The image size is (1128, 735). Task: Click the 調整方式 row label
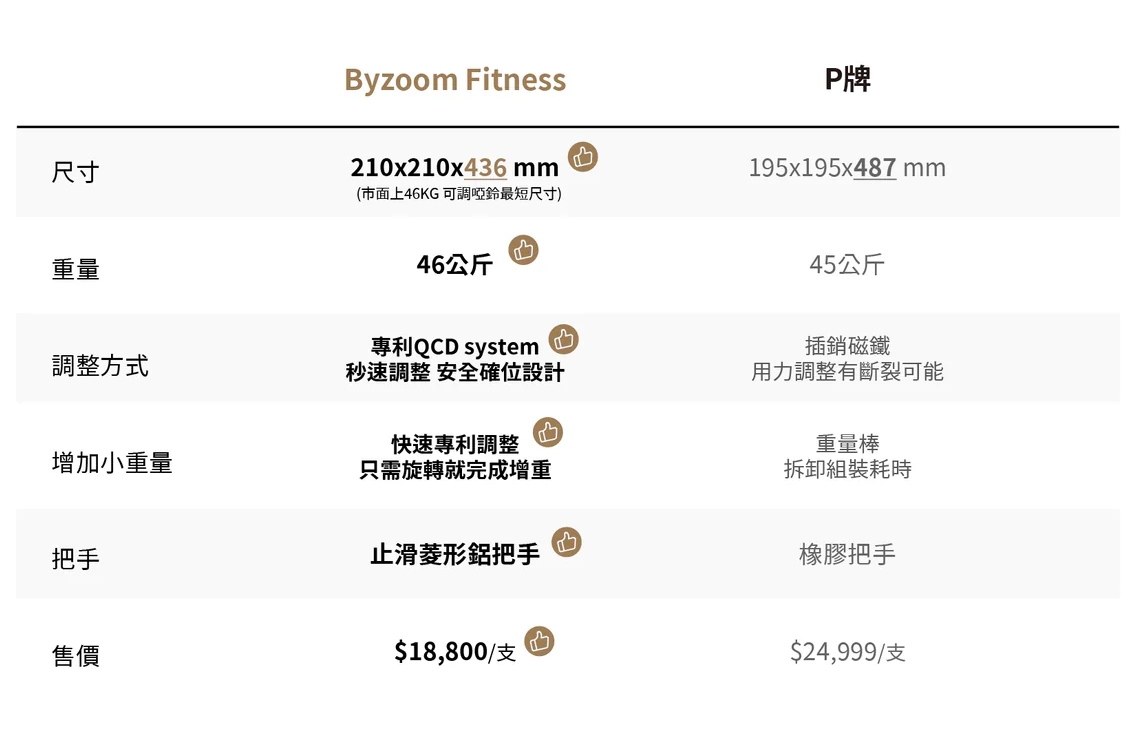(100, 365)
